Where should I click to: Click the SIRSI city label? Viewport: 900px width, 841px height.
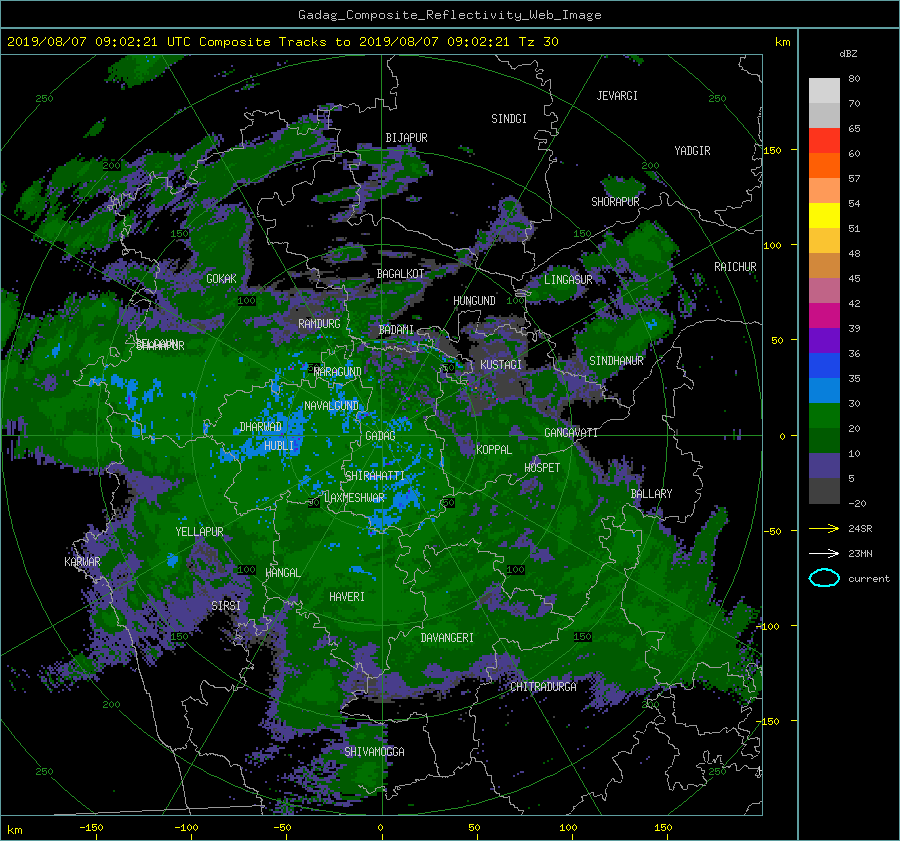coord(226,605)
